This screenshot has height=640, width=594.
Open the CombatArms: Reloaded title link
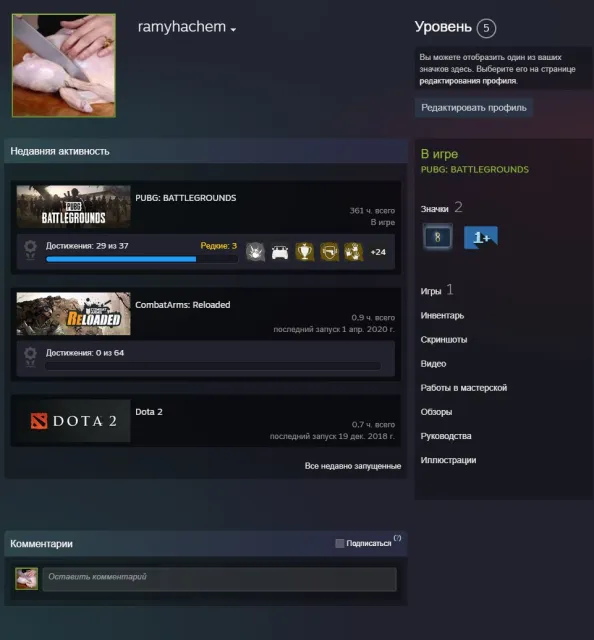pyautogui.click(x=182, y=305)
